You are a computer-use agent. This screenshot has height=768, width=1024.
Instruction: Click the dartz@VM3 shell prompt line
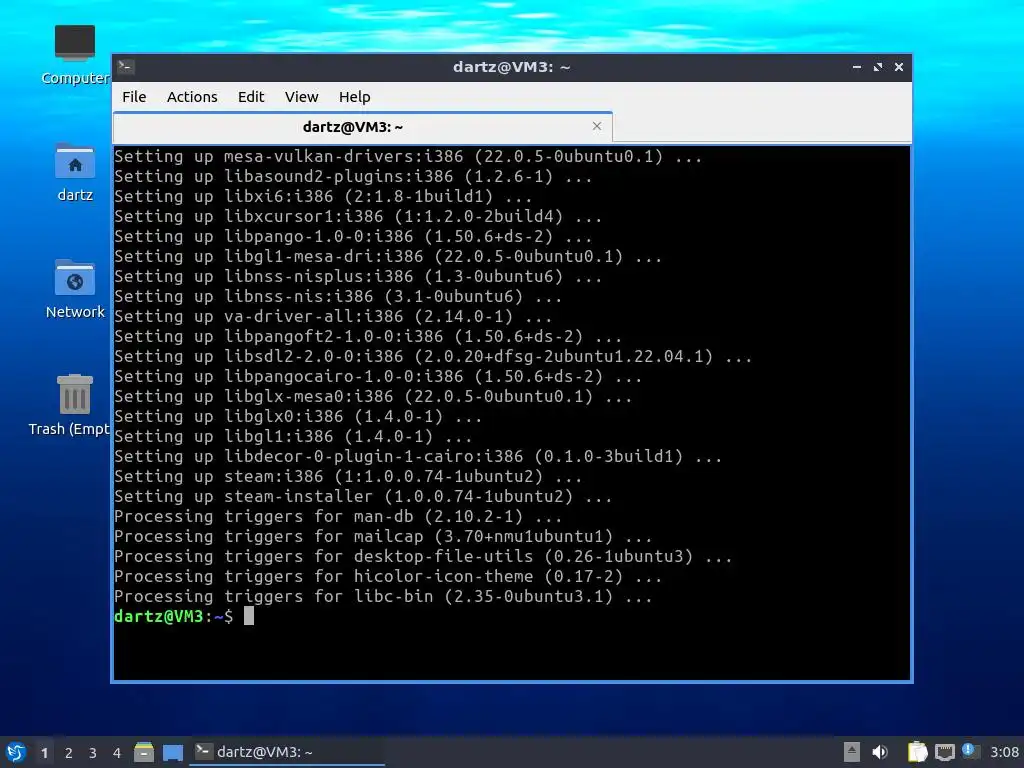(x=184, y=616)
